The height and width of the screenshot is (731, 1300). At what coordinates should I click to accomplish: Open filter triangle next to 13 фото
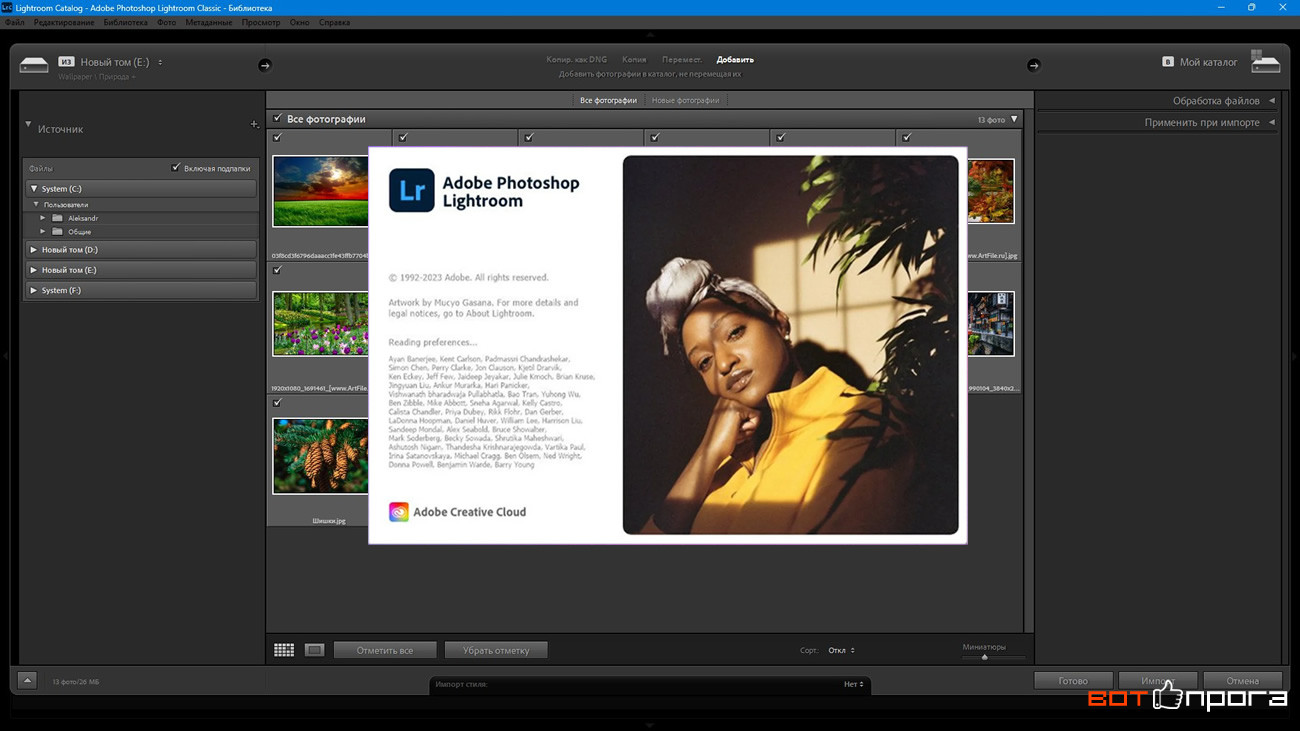1014,119
